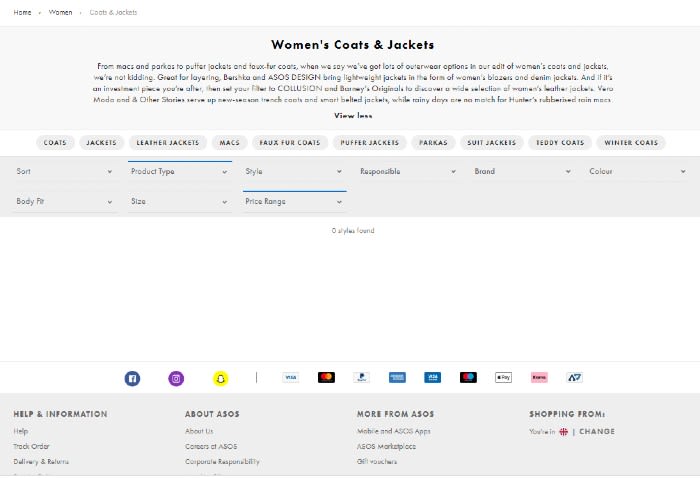Open ASOS Marketplace link
The width and height of the screenshot is (700, 478).
point(386,446)
